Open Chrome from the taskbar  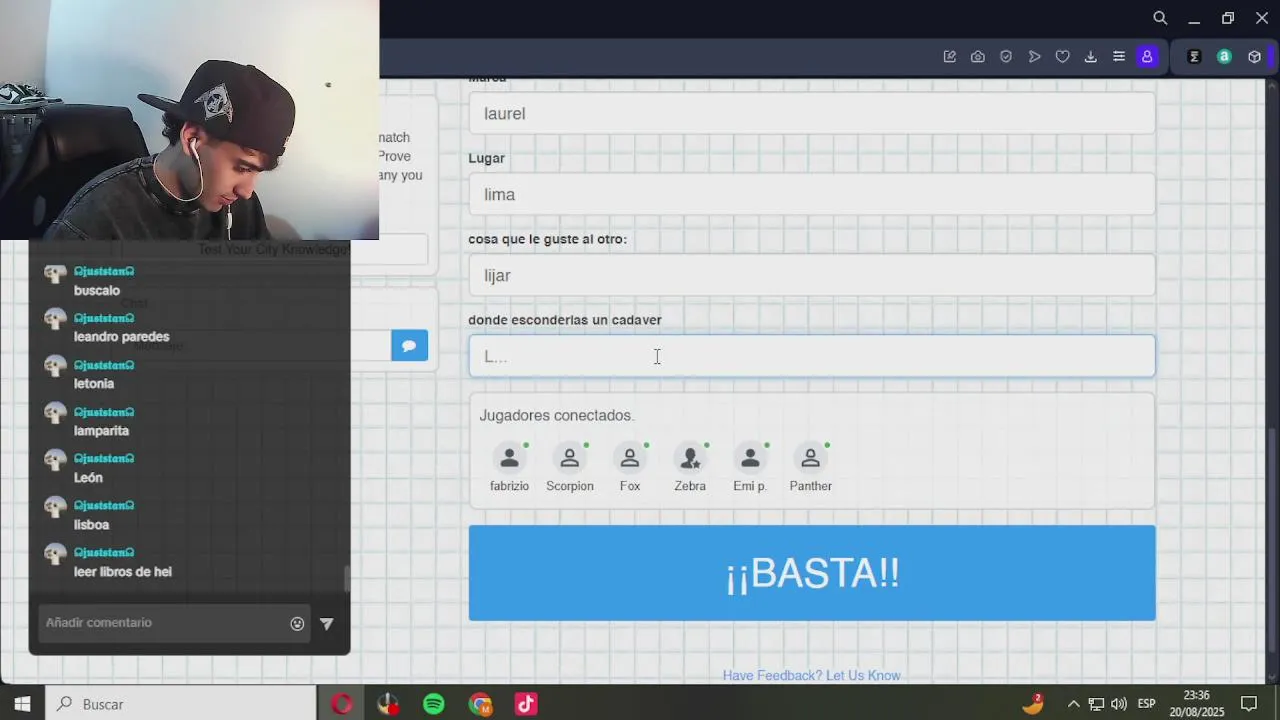pos(480,704)
